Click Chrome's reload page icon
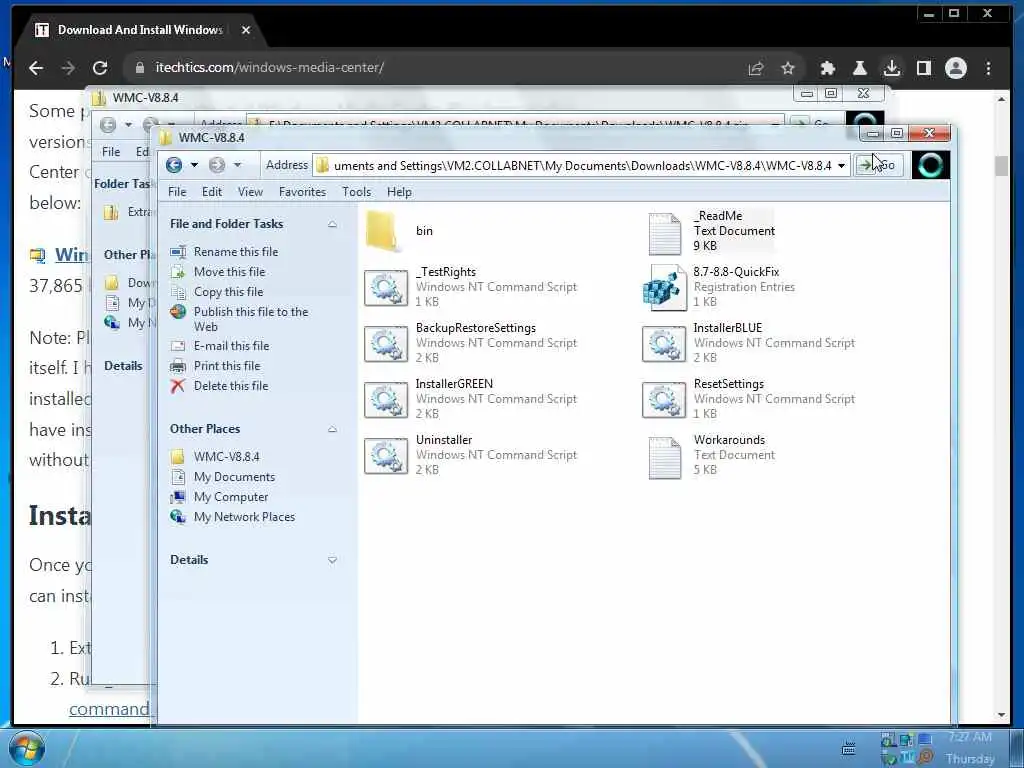Screen dimensions: 1024x768 coord(100,68)
